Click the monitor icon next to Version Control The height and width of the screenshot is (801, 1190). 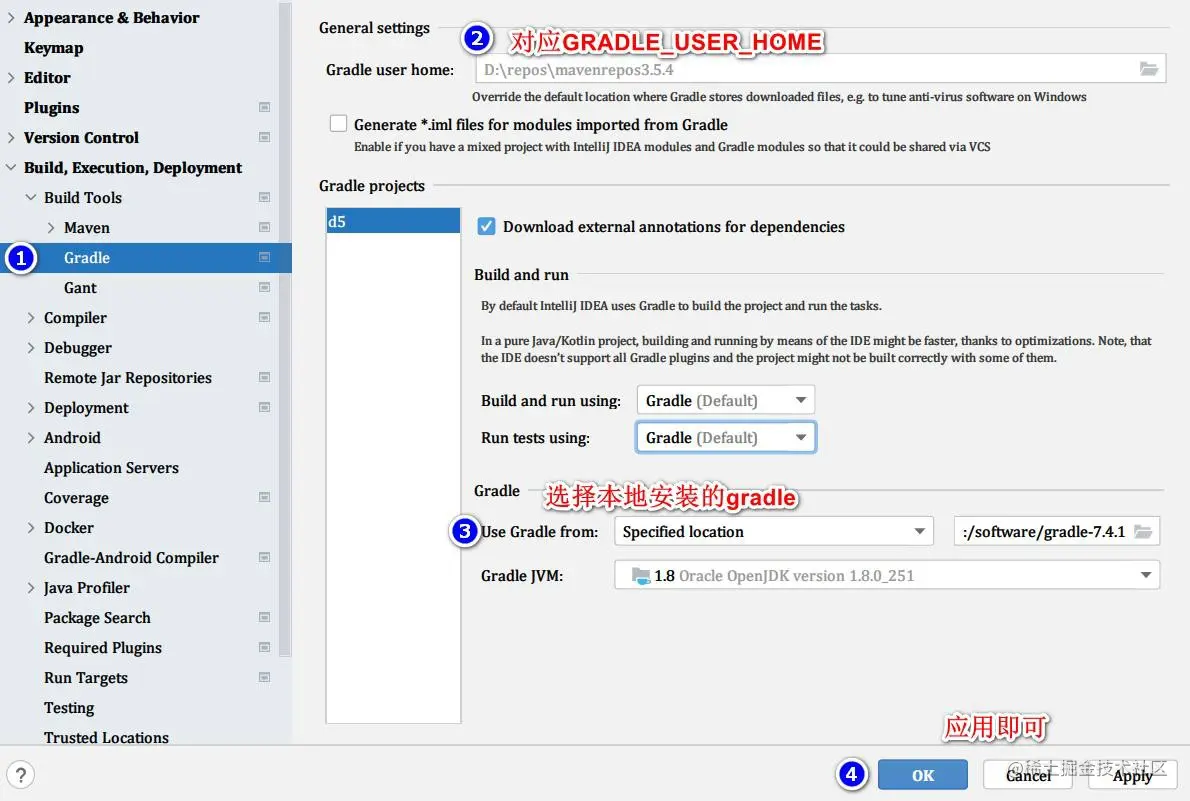(x=264, y=137)
